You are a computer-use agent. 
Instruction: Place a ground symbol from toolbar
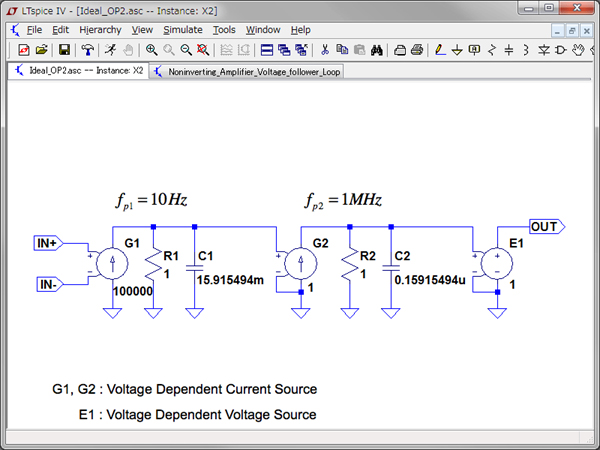(x=457, y=49)
